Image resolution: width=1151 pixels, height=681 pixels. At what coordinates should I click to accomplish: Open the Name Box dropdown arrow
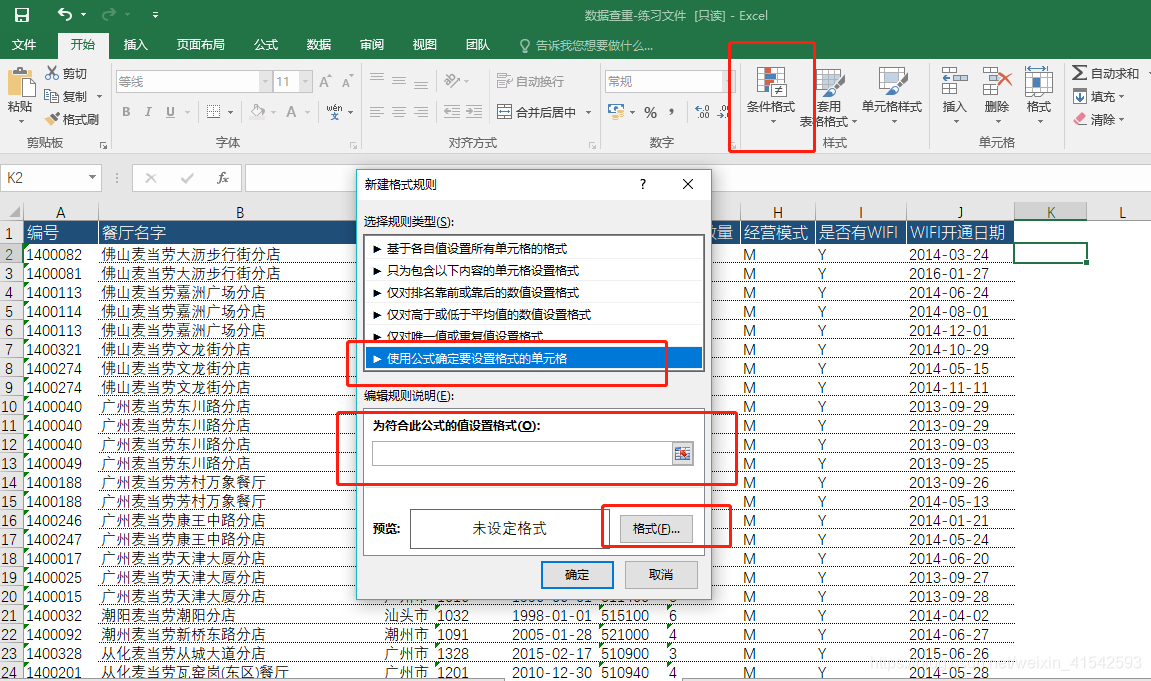tap(92, 178)
